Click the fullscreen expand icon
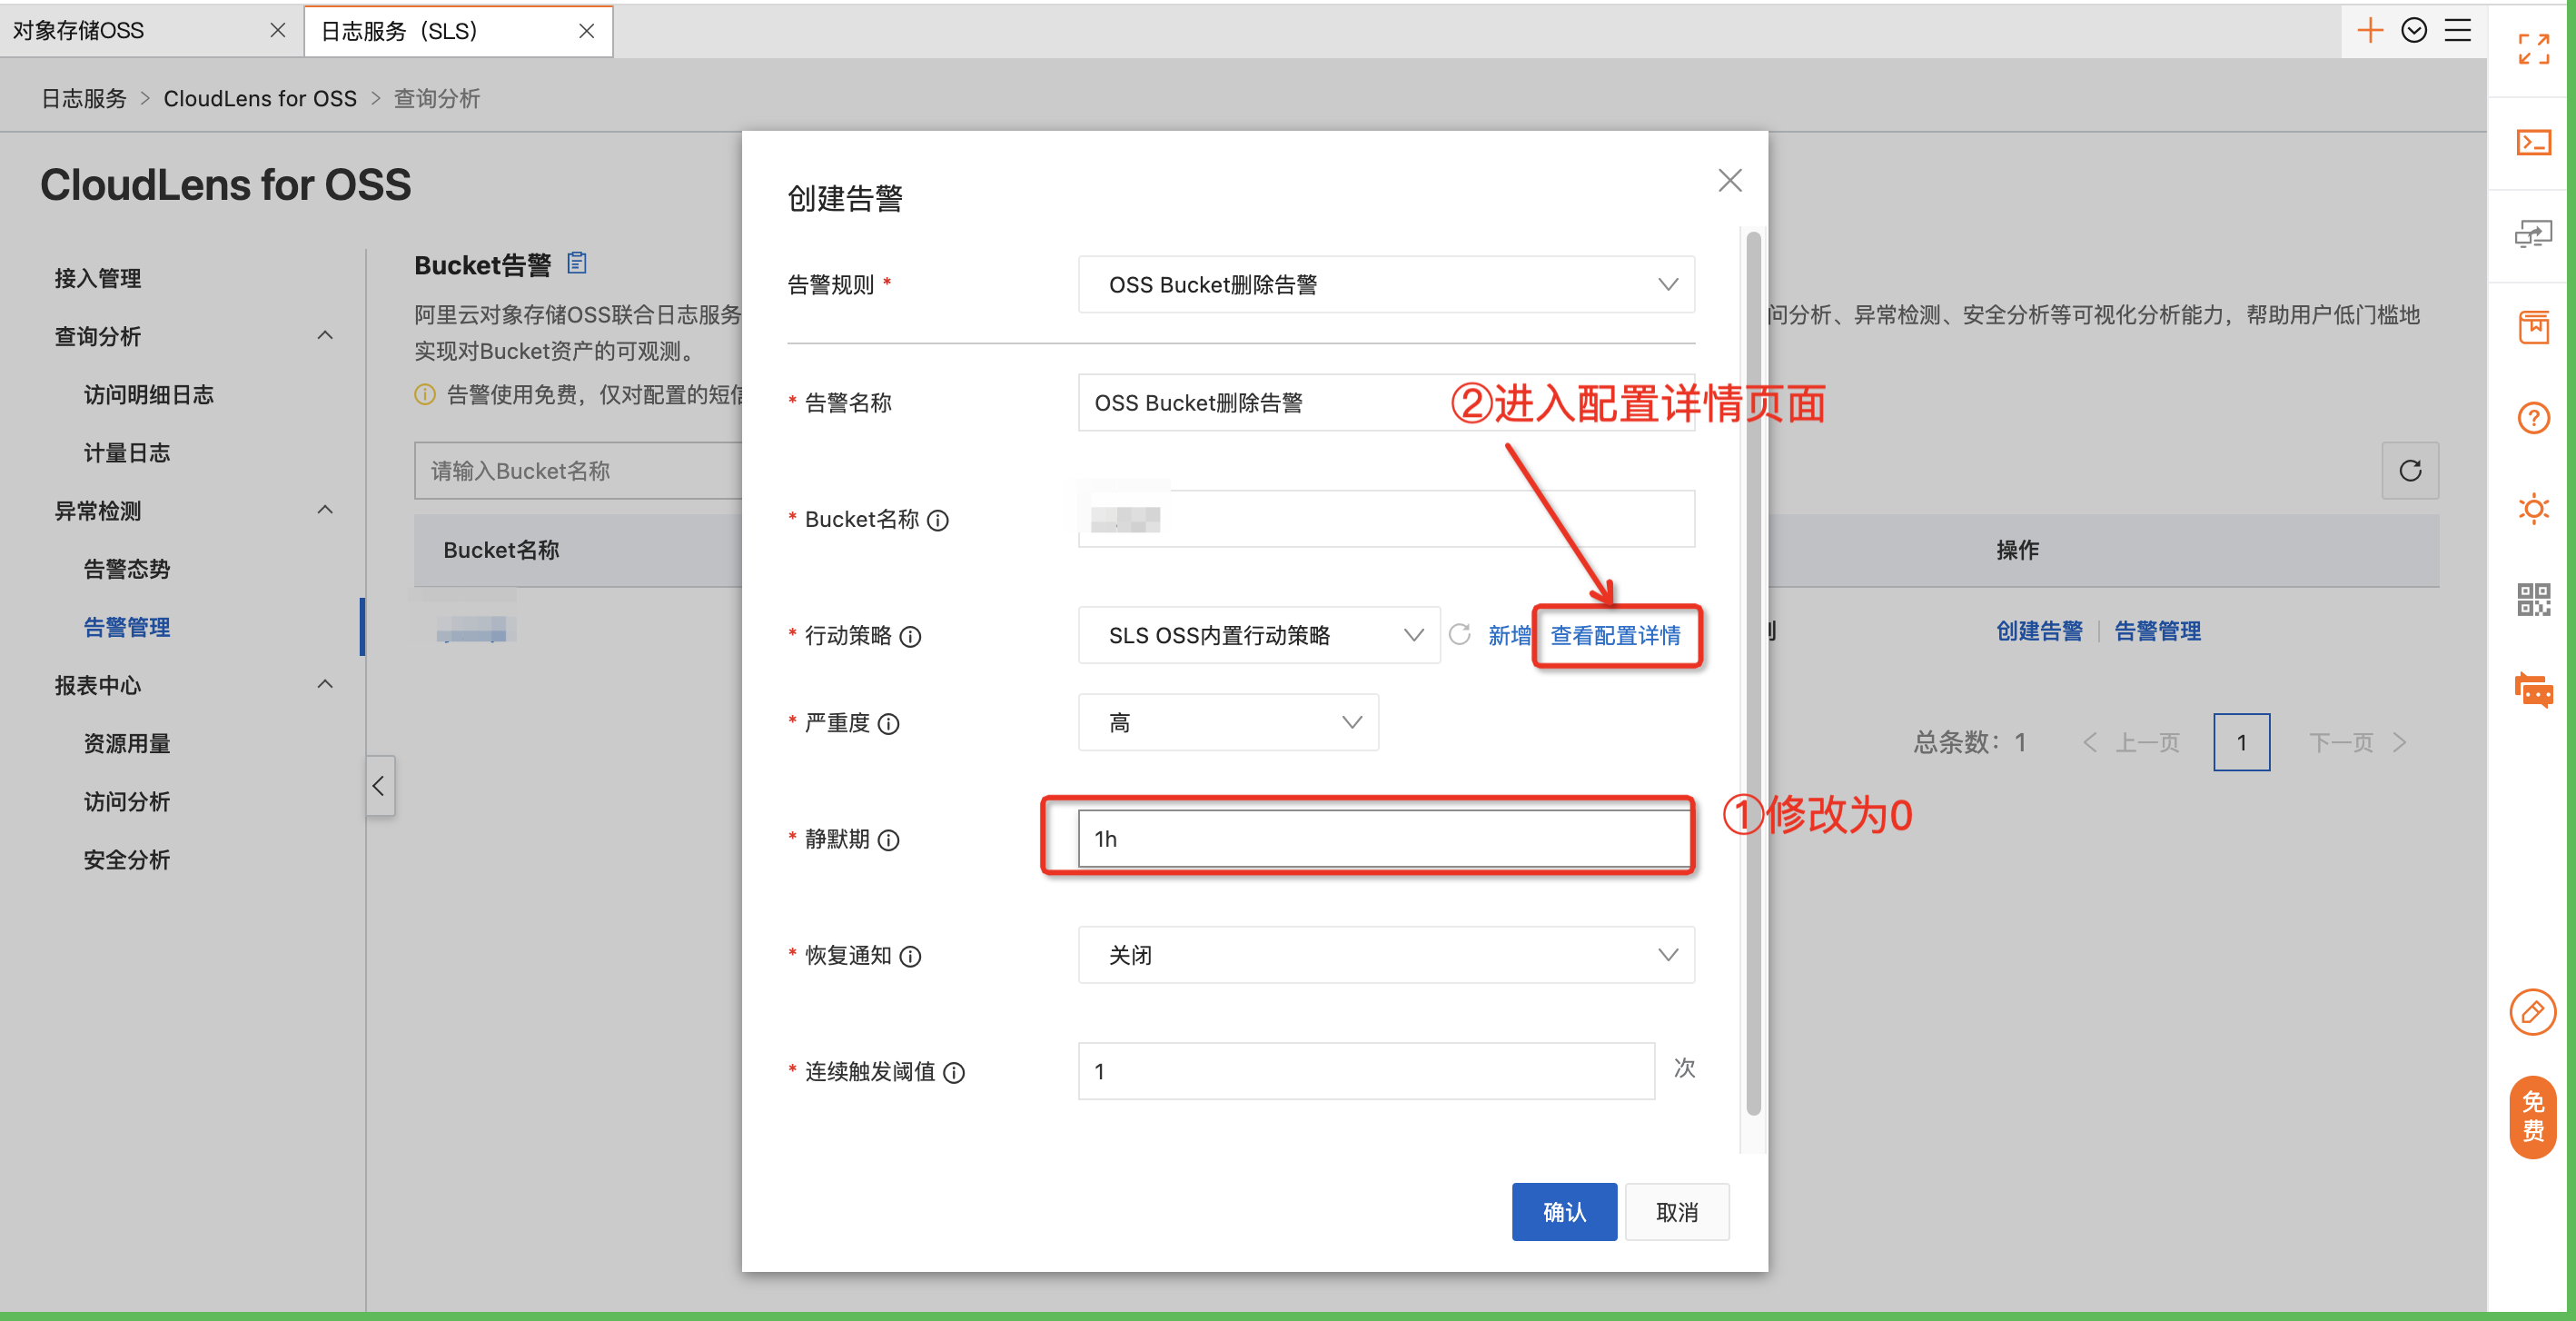 [x=2533, y=48]
